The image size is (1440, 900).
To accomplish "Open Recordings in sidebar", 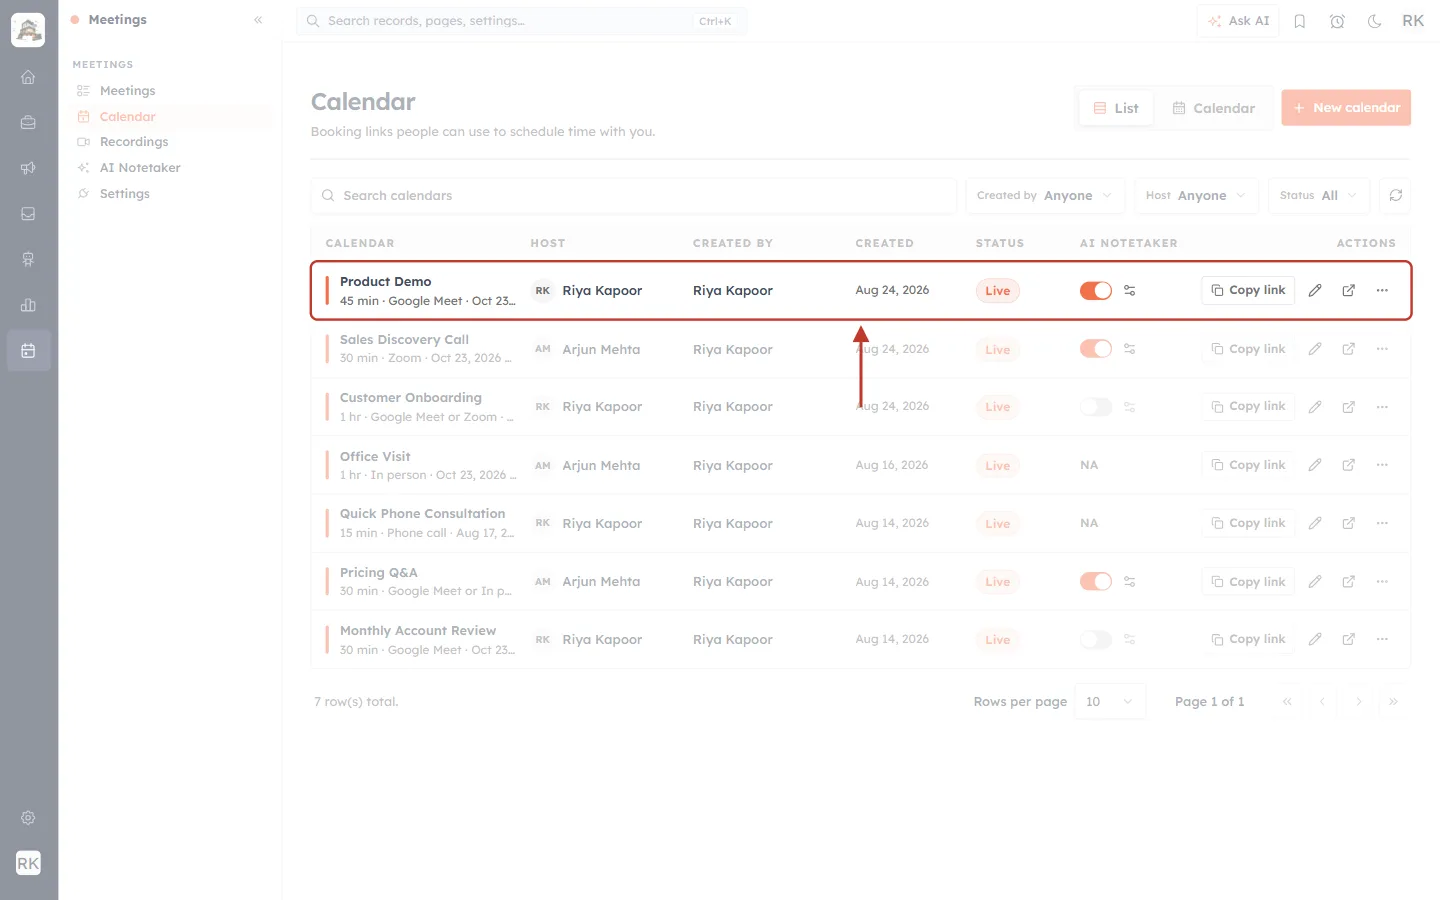I will pyautogui.click(x=134, y=142).
